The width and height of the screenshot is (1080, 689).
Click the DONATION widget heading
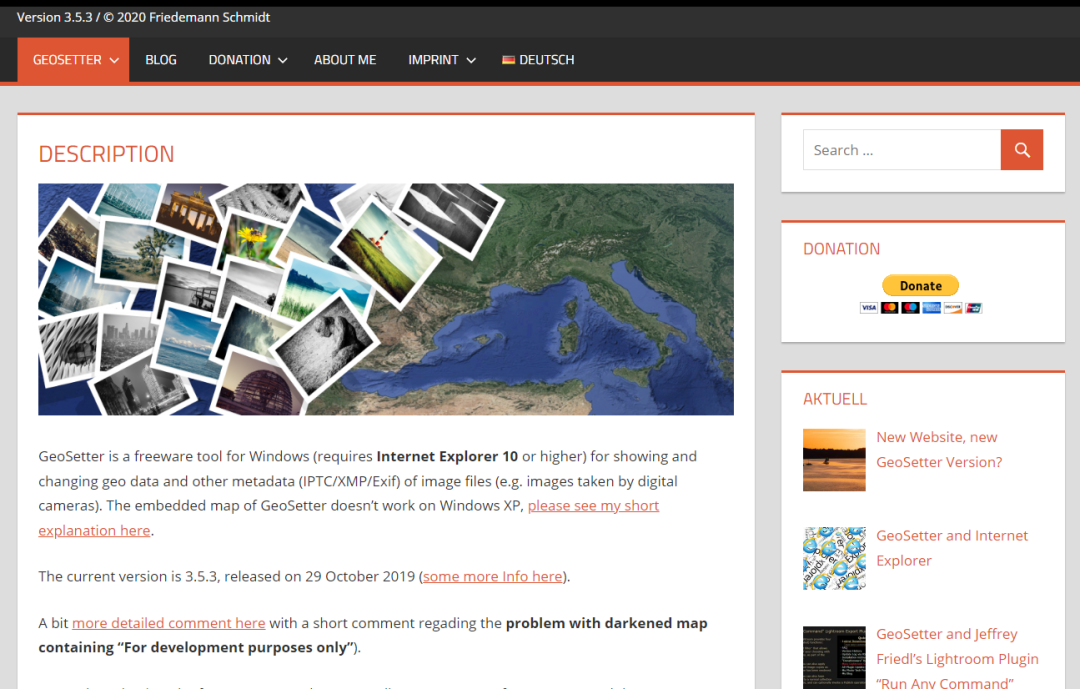point(841,249)
